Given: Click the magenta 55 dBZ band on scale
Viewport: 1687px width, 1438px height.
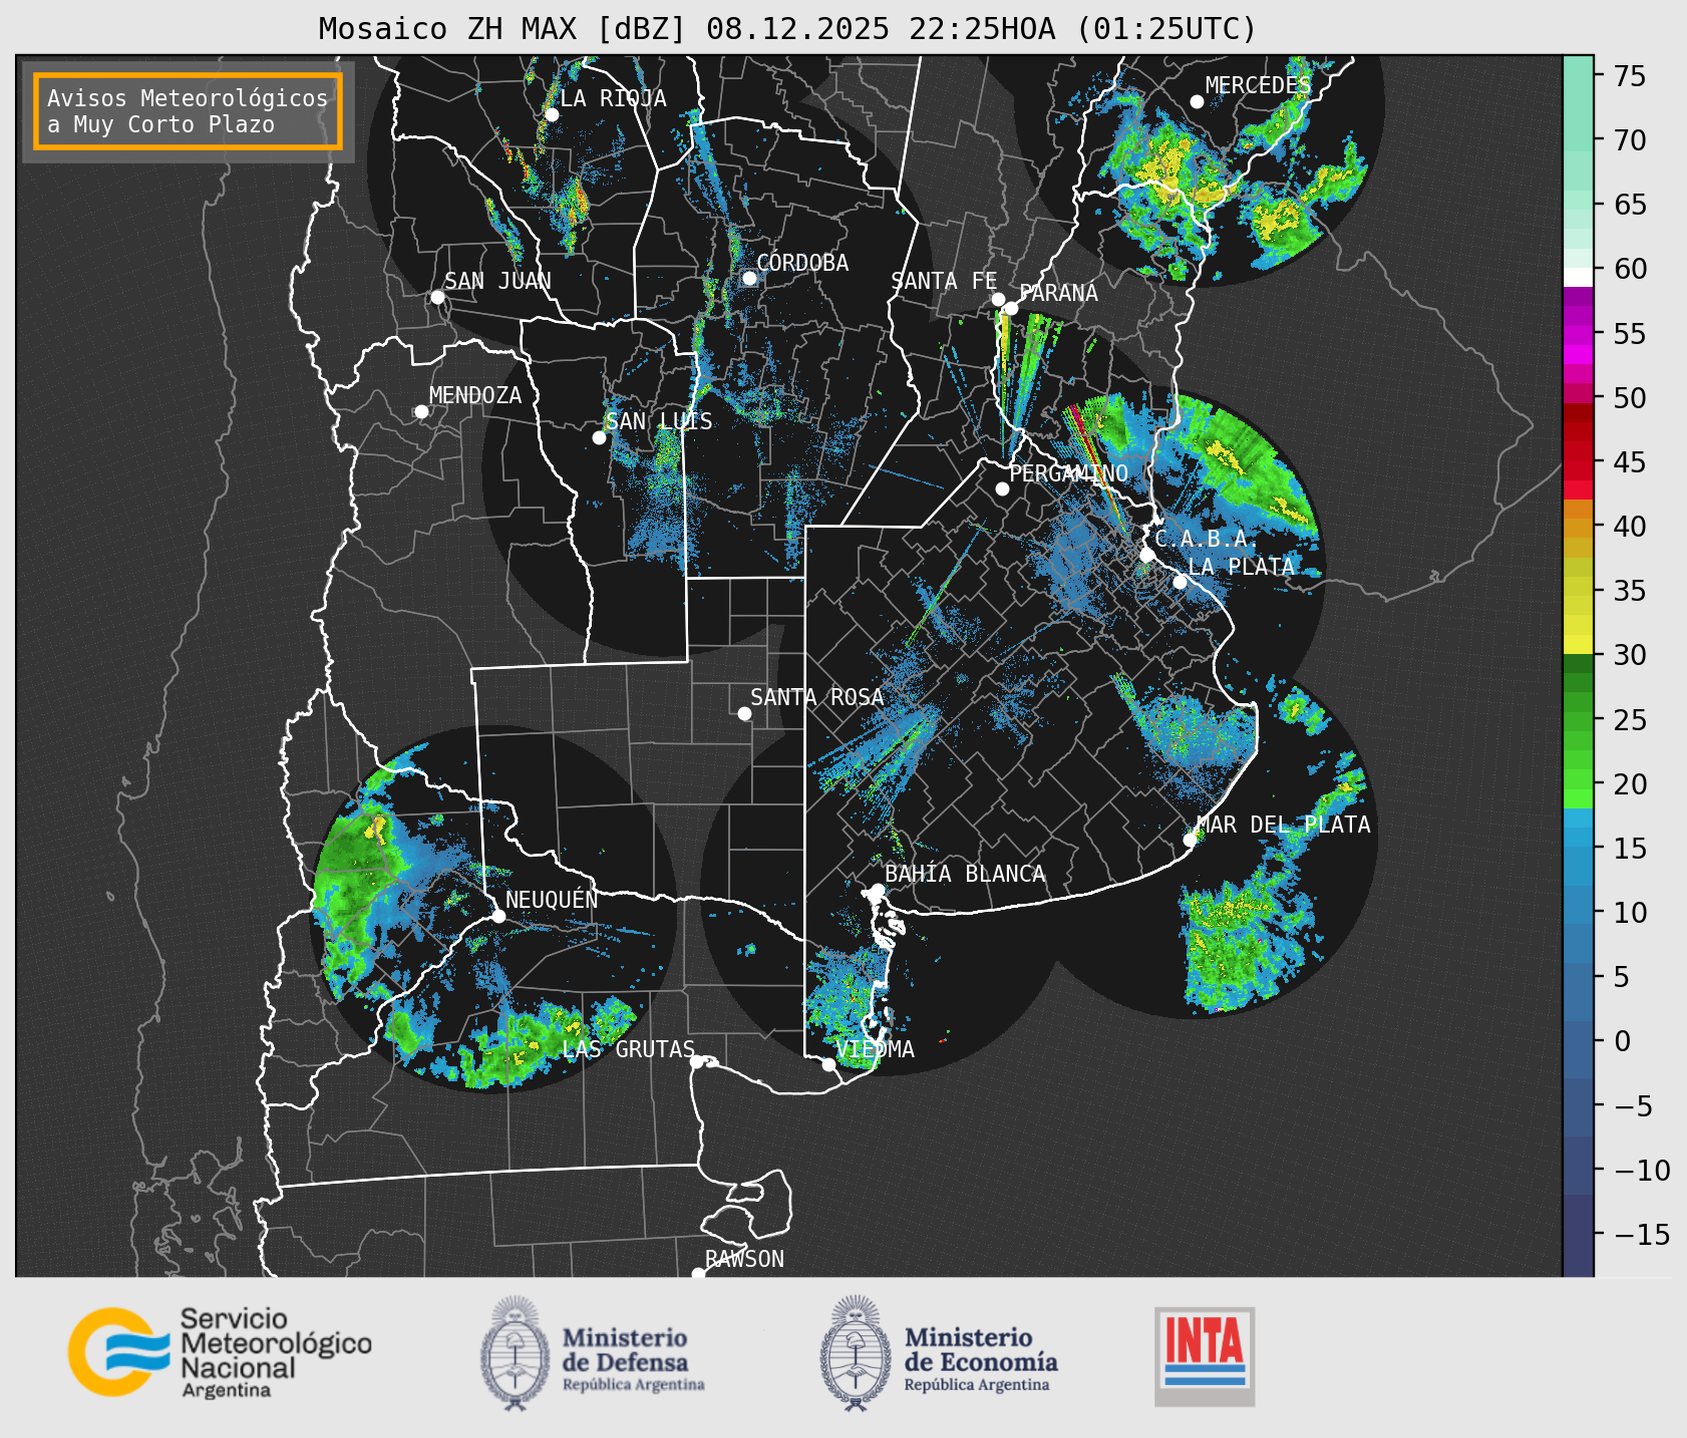Looking at the screenshot, I should (x=1578, y=333).
